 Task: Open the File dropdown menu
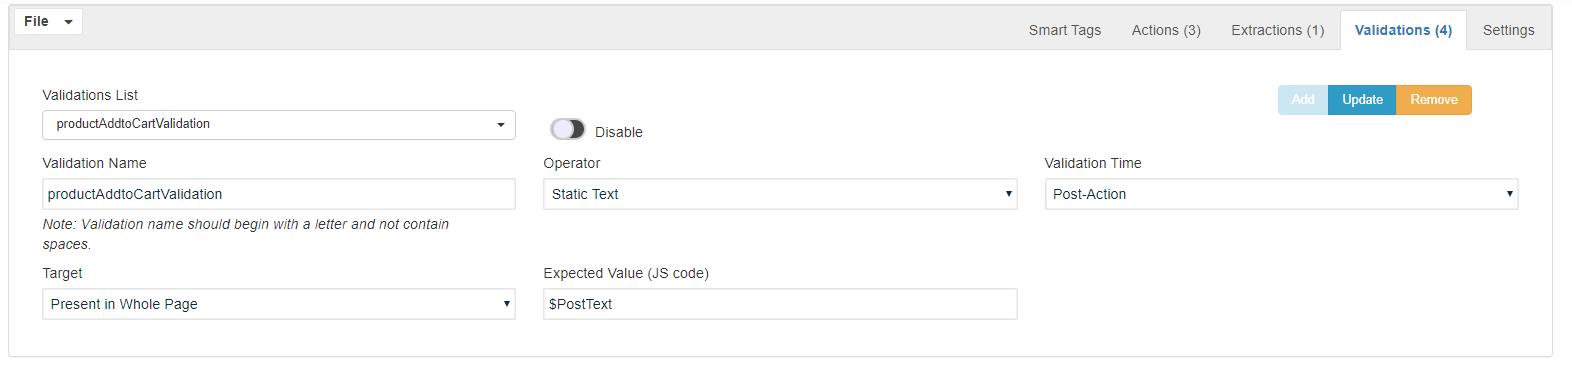(x=48, y=21)
